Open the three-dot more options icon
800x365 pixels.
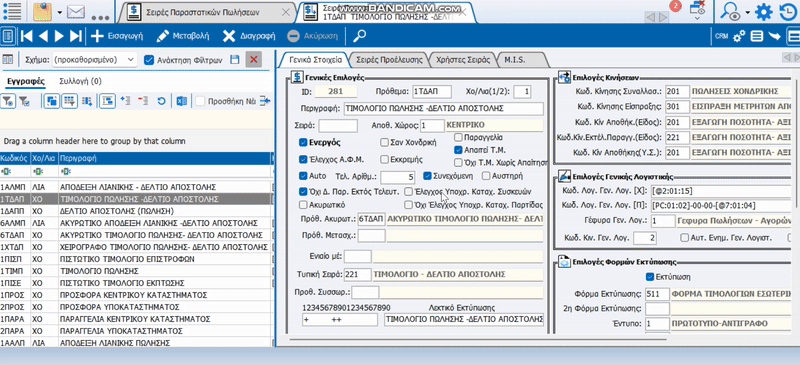[x=101, y=17]
